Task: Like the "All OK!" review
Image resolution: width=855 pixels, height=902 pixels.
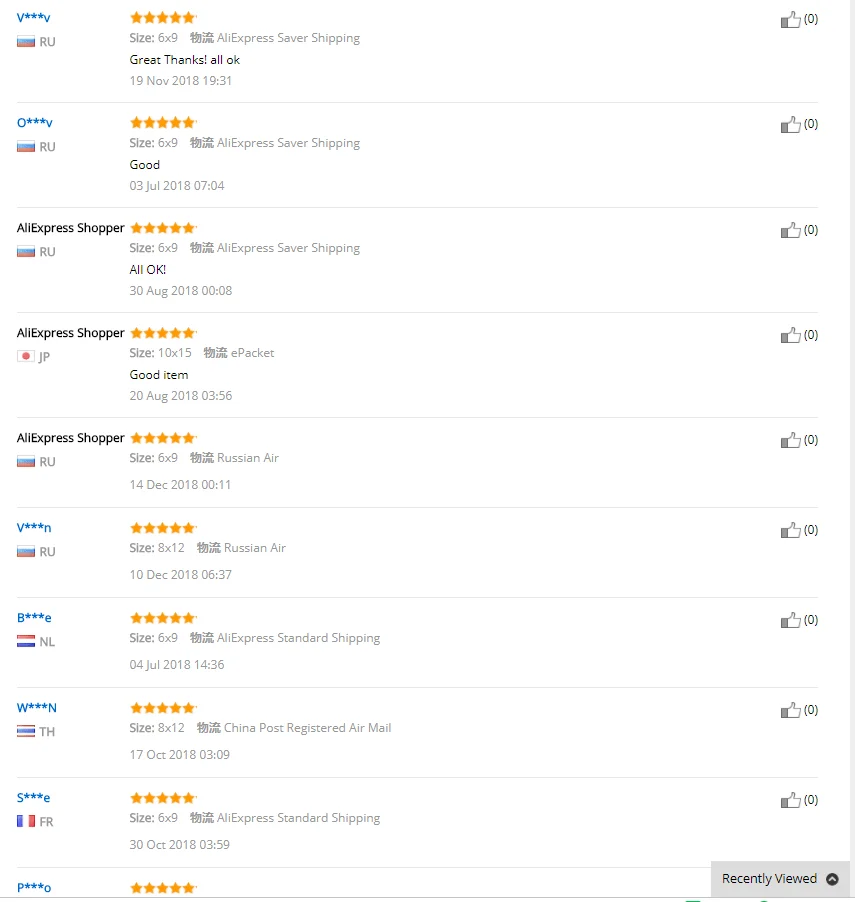Action: (791, 230)
